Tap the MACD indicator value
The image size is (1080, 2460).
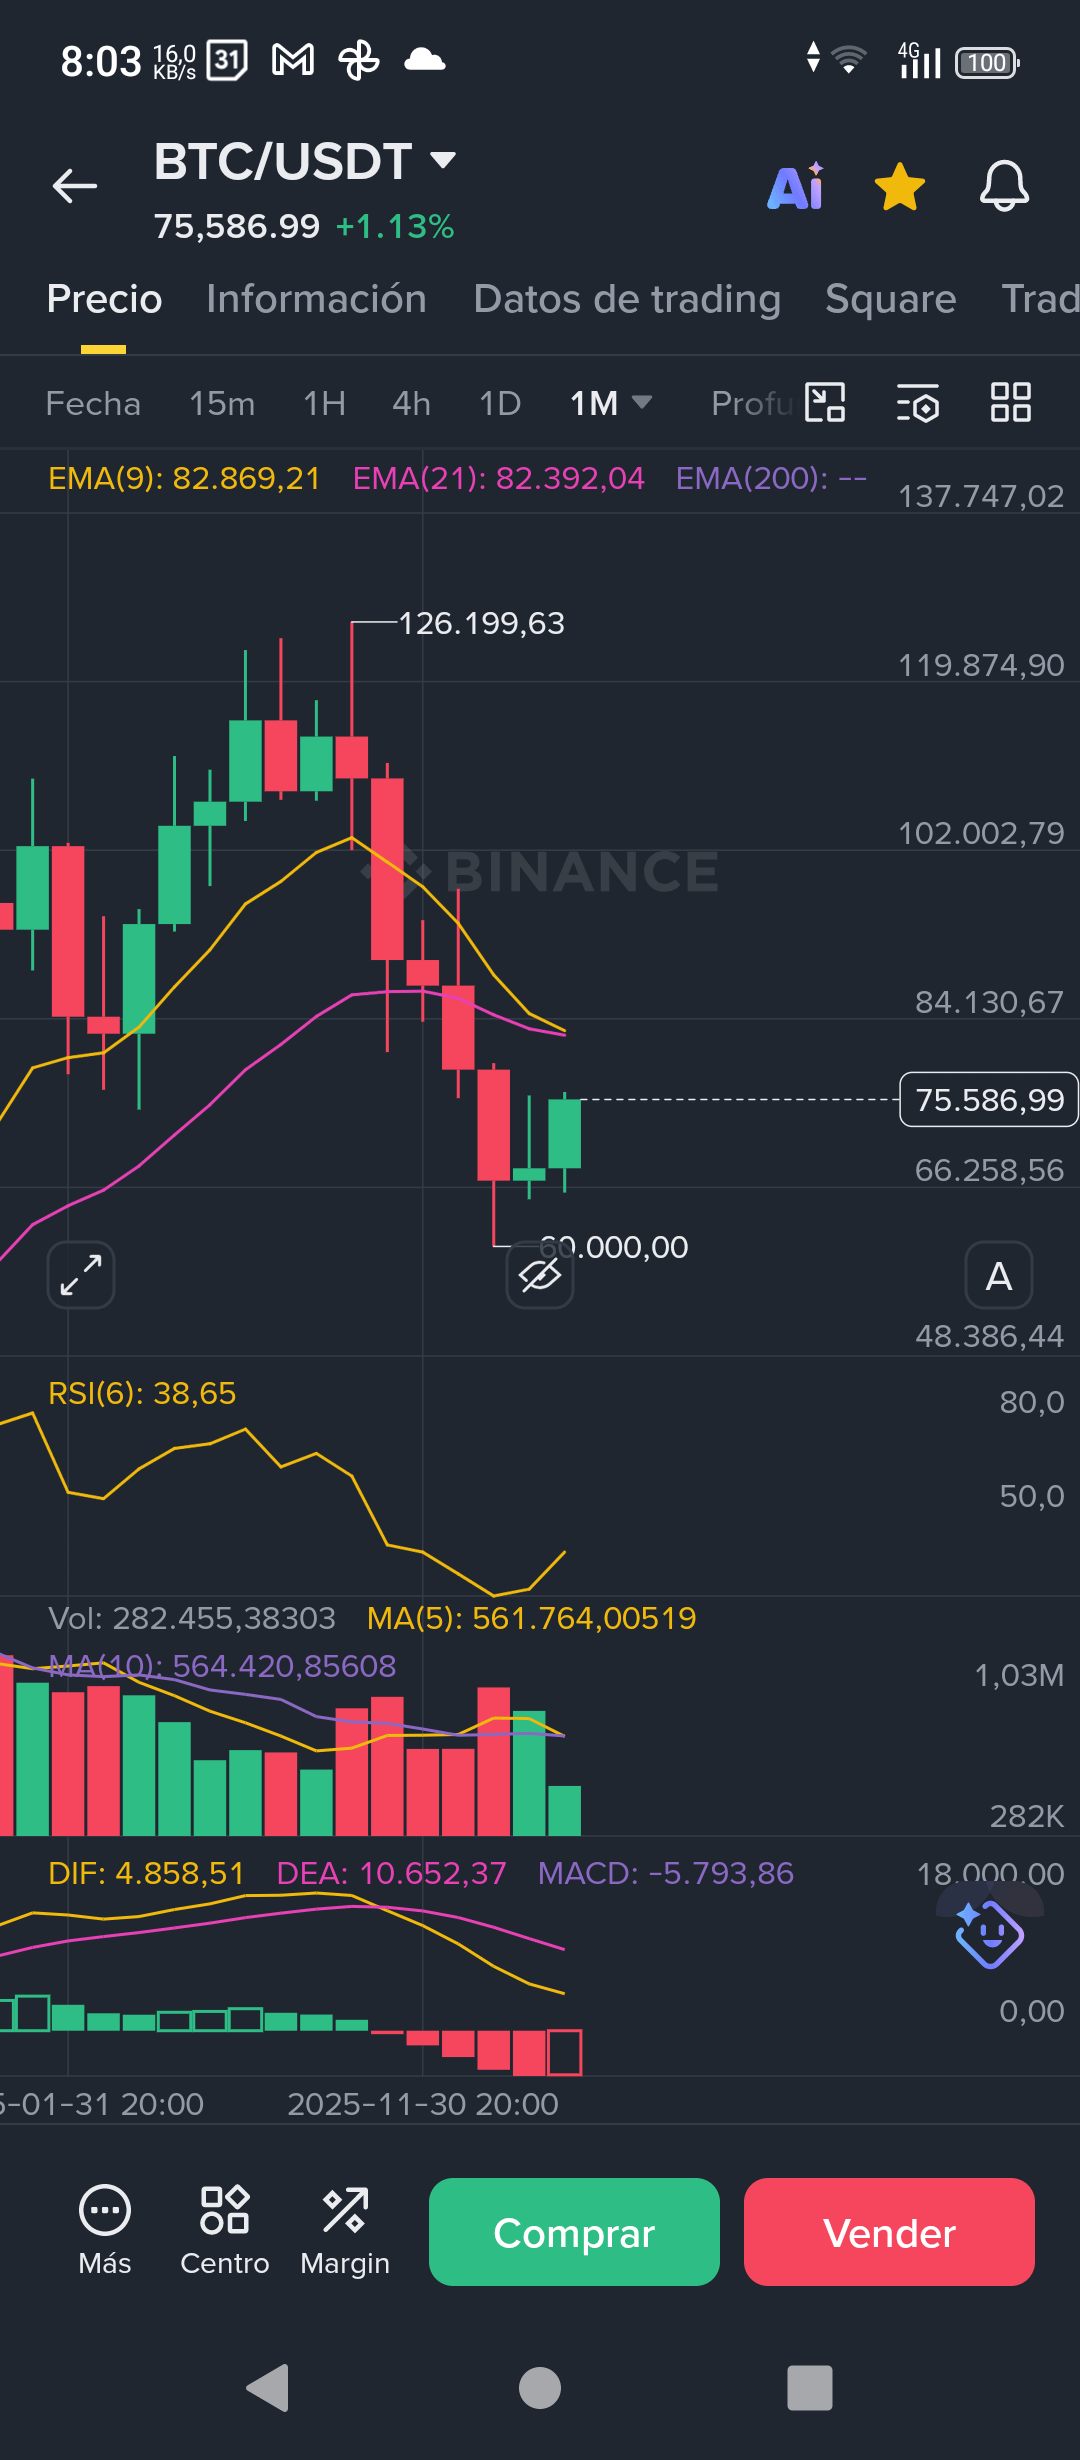[x=665, y=1873]
